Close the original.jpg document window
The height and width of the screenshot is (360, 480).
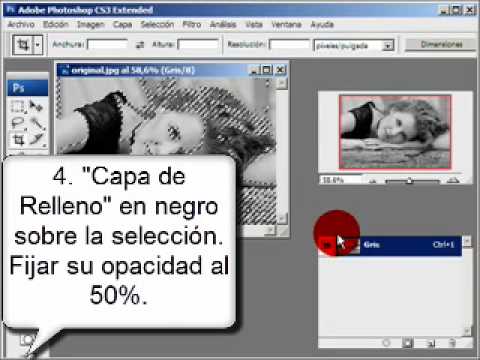tap(281, 70)
